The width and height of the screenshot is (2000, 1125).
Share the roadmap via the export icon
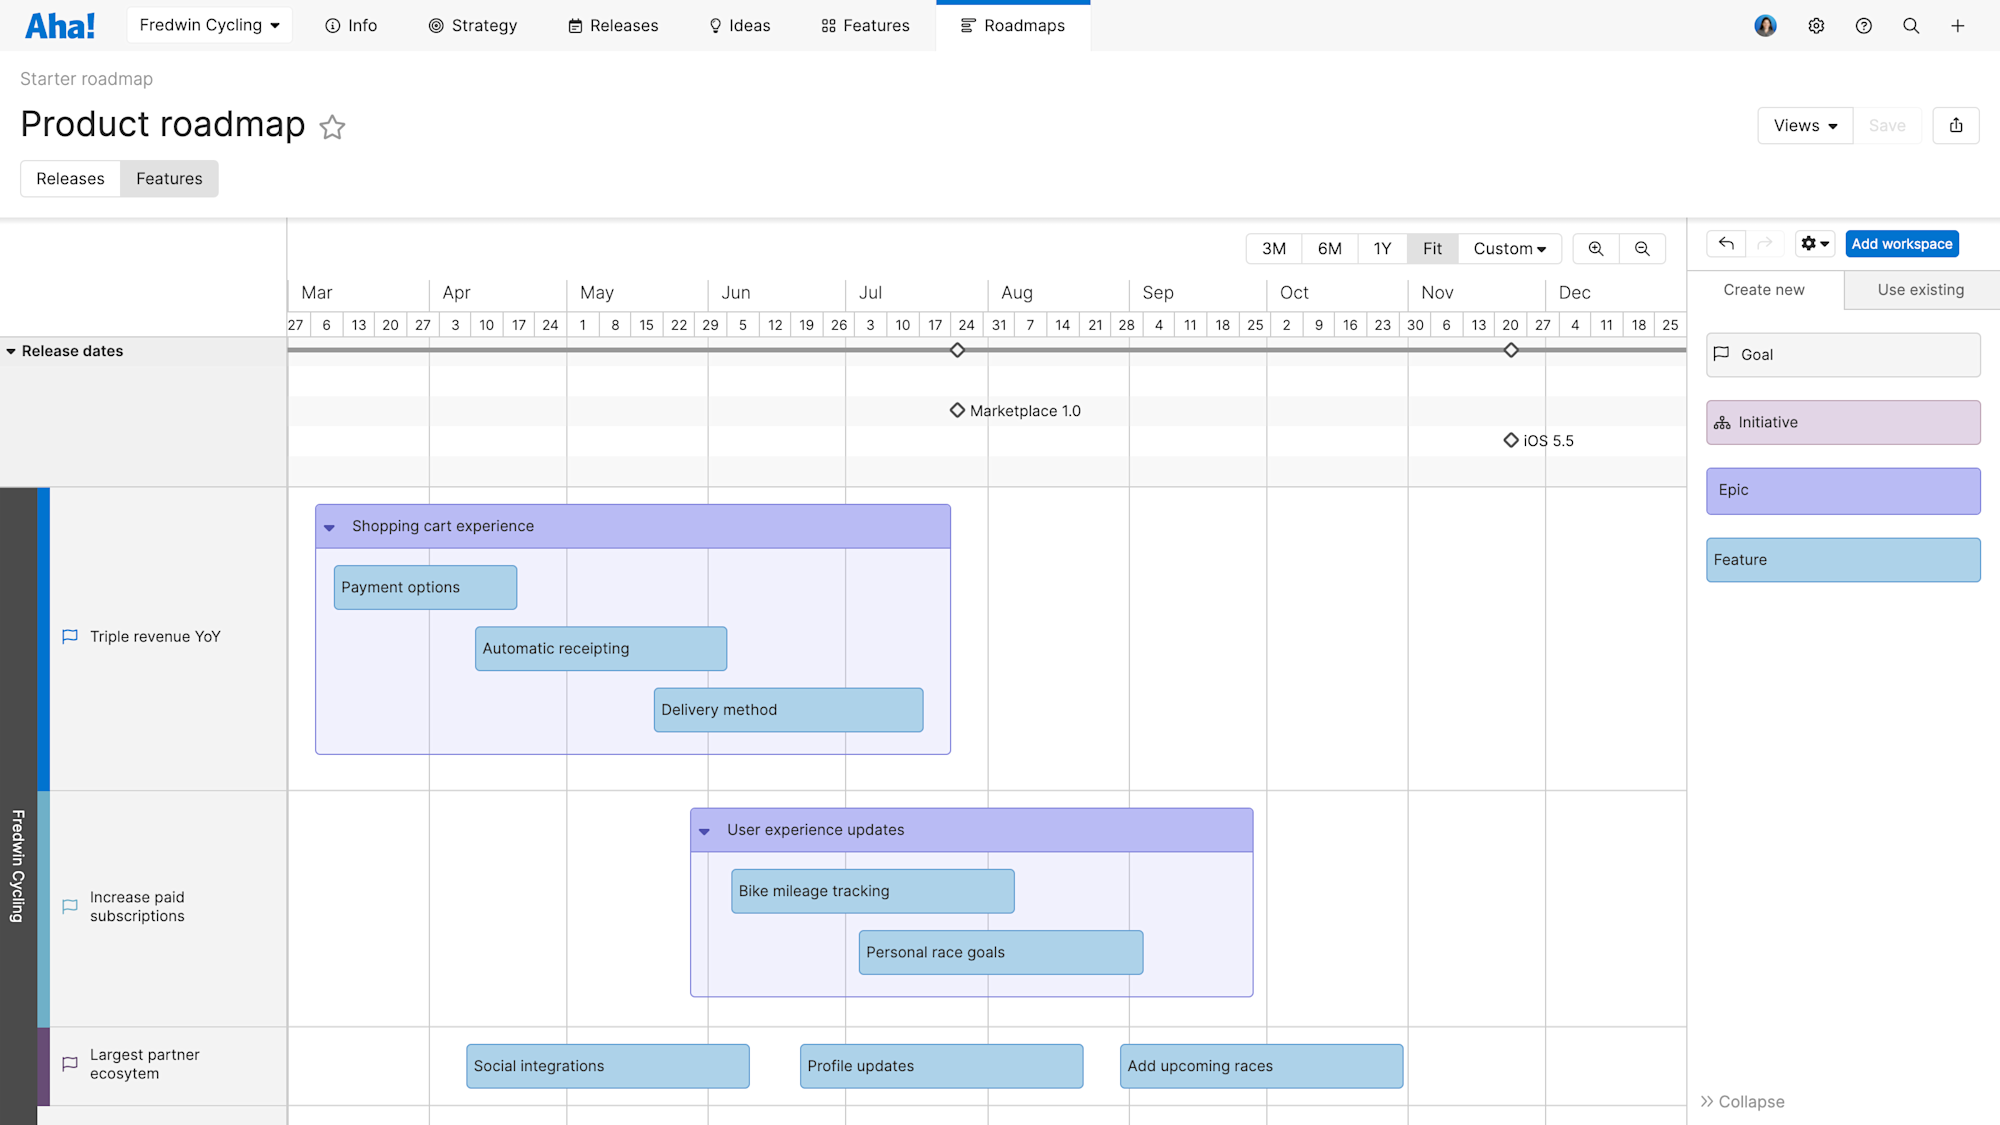pyautogui.click(x=1956, y=125)
